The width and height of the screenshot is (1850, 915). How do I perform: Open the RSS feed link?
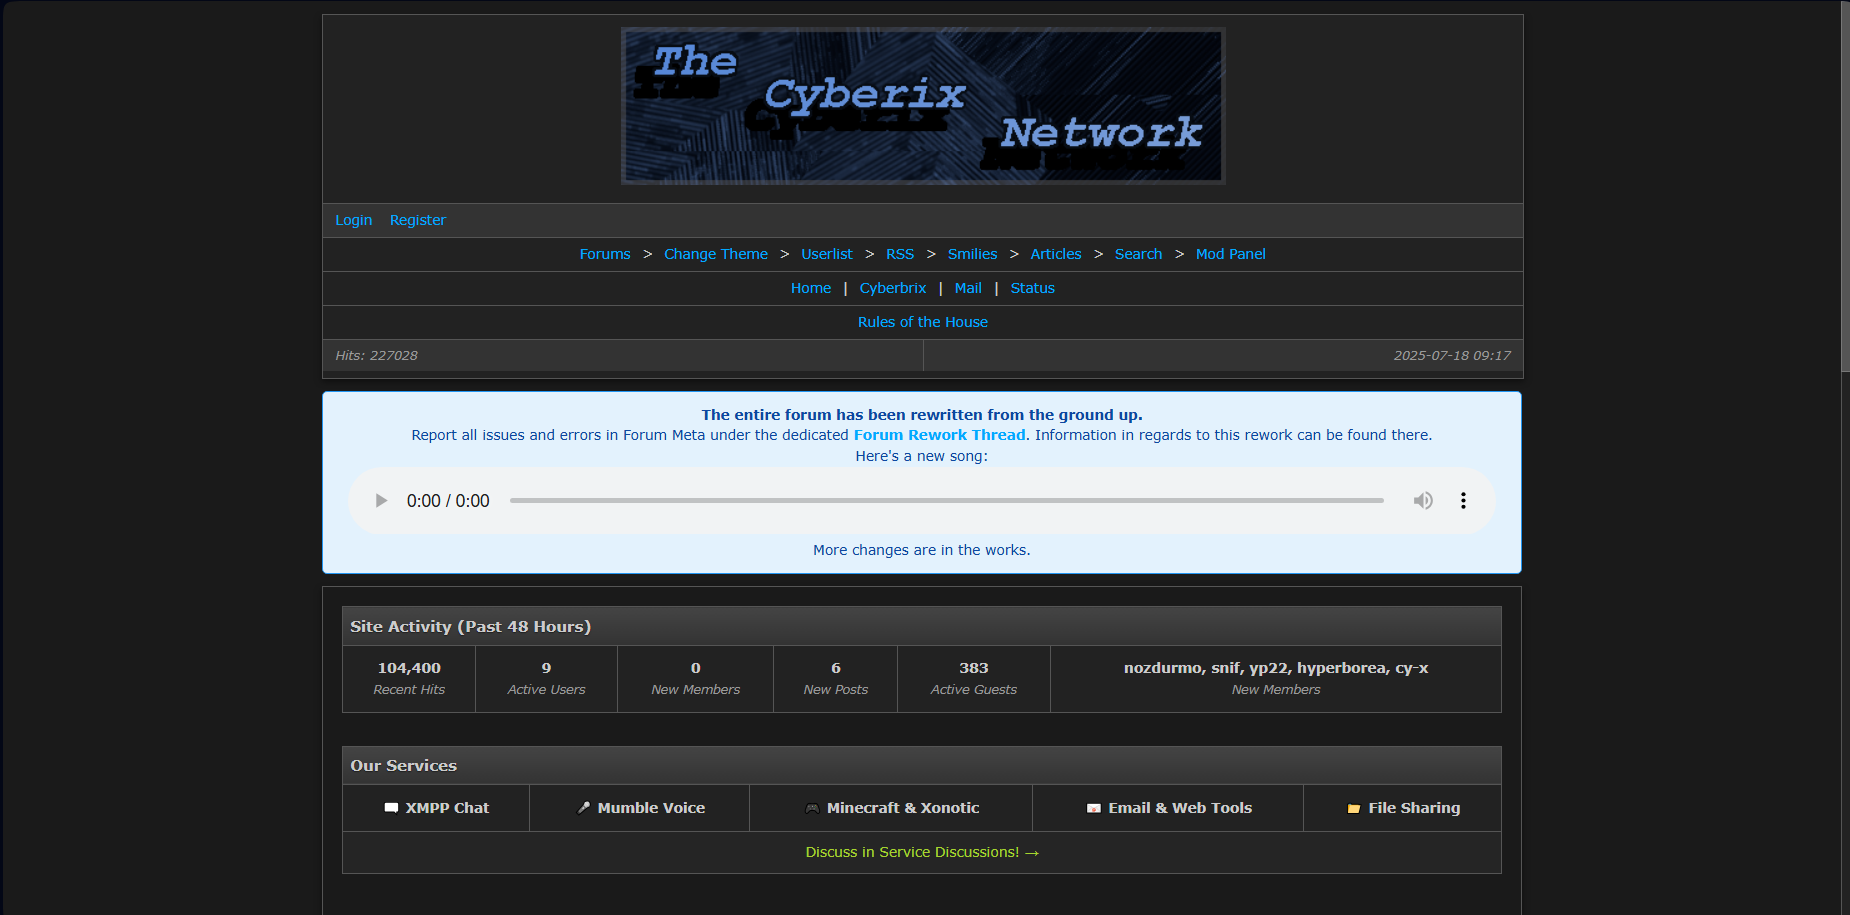pos(900,254)
